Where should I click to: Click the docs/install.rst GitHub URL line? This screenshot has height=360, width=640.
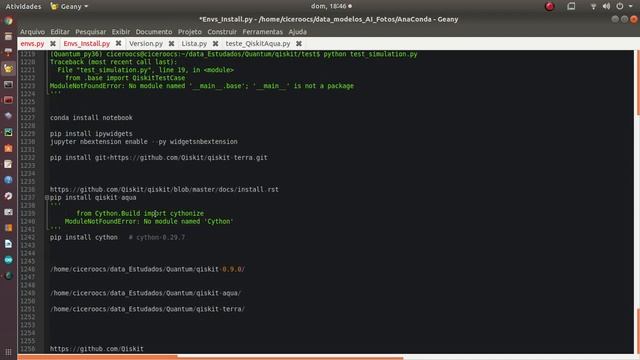click(x=164, y=189)
